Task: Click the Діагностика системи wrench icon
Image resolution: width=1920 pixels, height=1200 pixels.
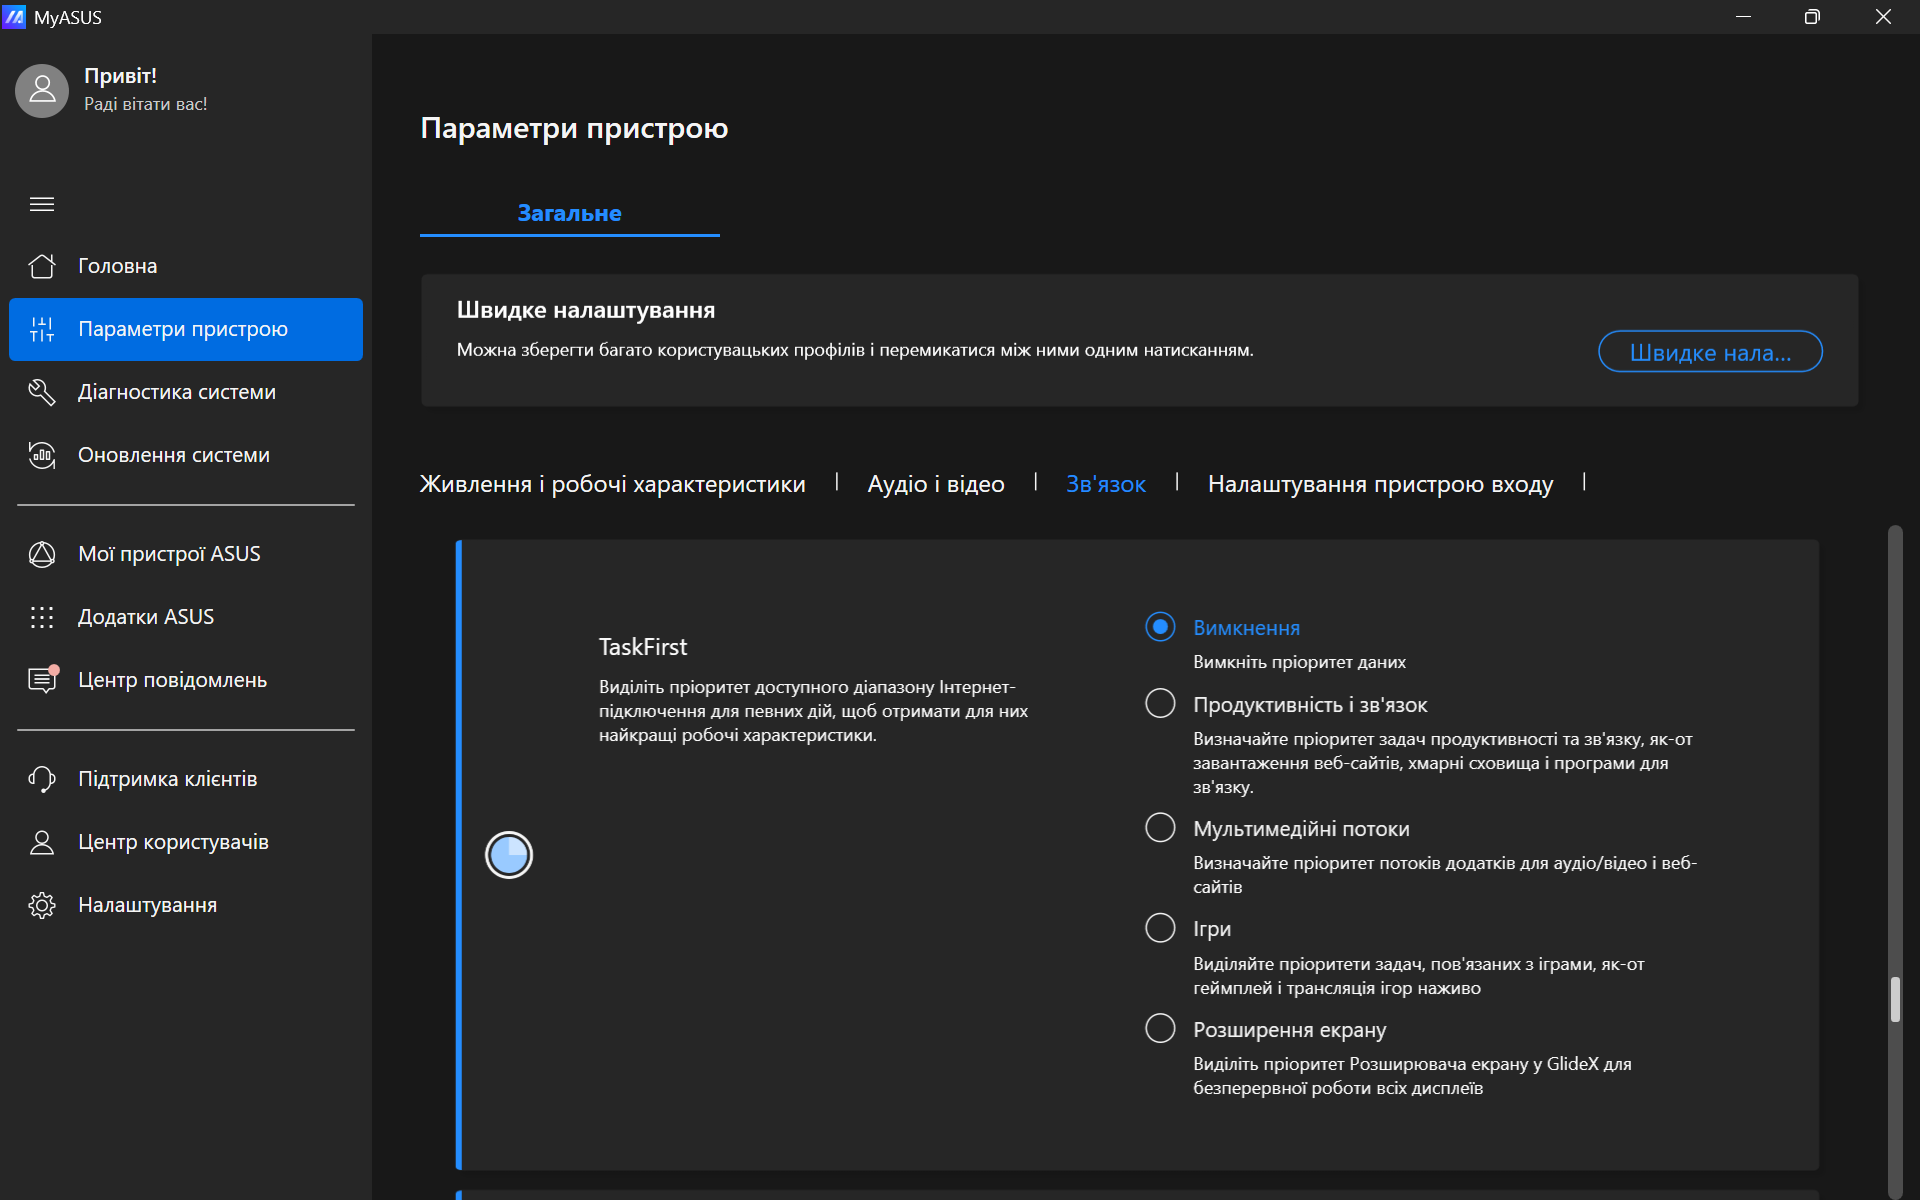Action: pyautogui.click(x=42, y=392)
